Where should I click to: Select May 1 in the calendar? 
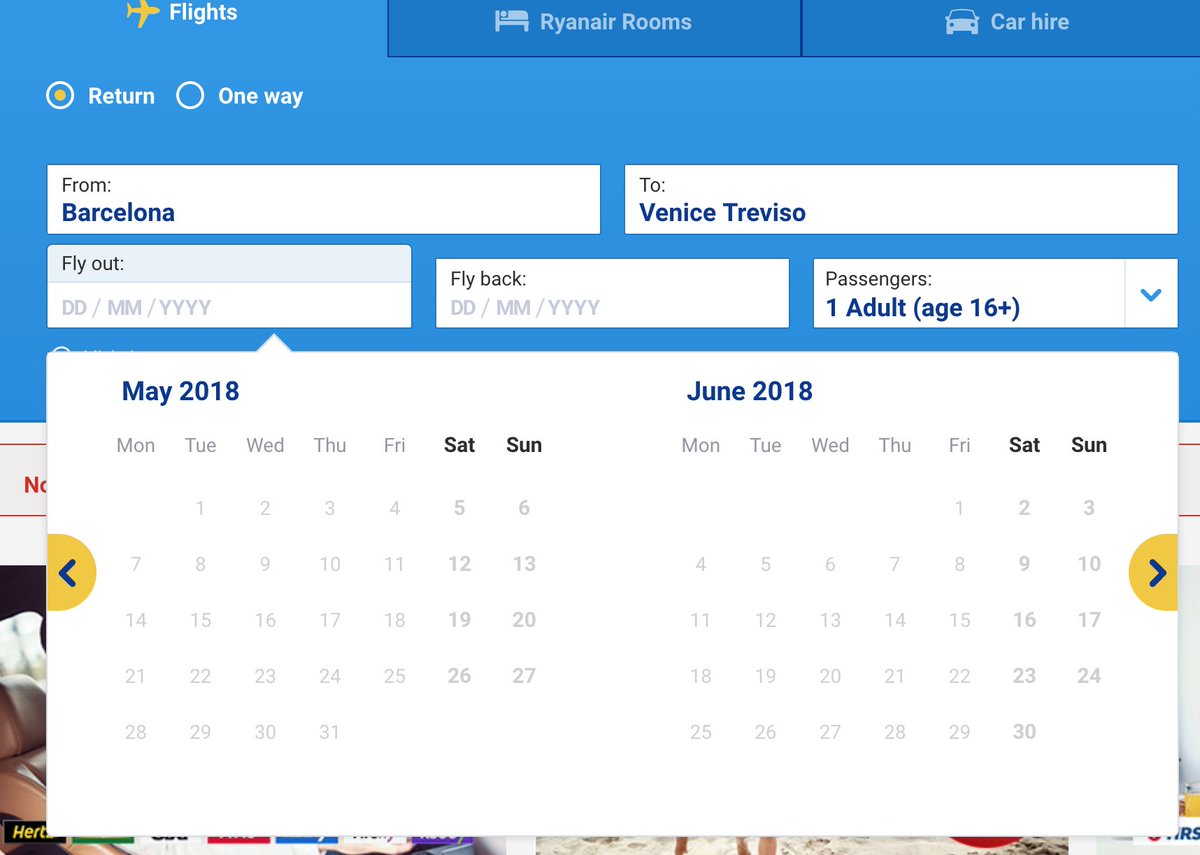pos(200,508)
